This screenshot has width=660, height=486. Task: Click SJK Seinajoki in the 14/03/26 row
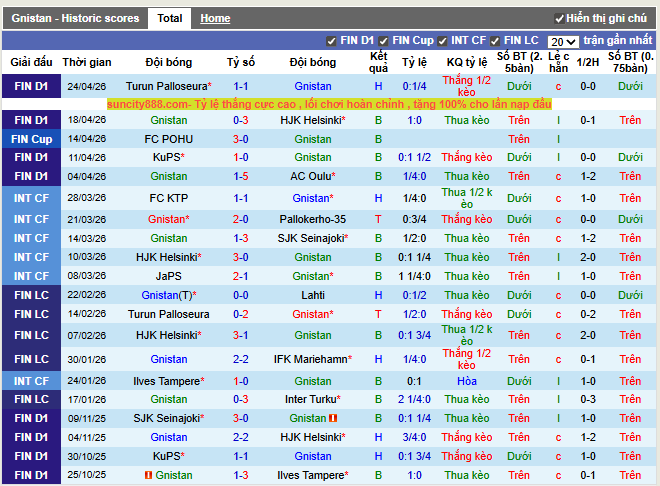pos(313,238)
